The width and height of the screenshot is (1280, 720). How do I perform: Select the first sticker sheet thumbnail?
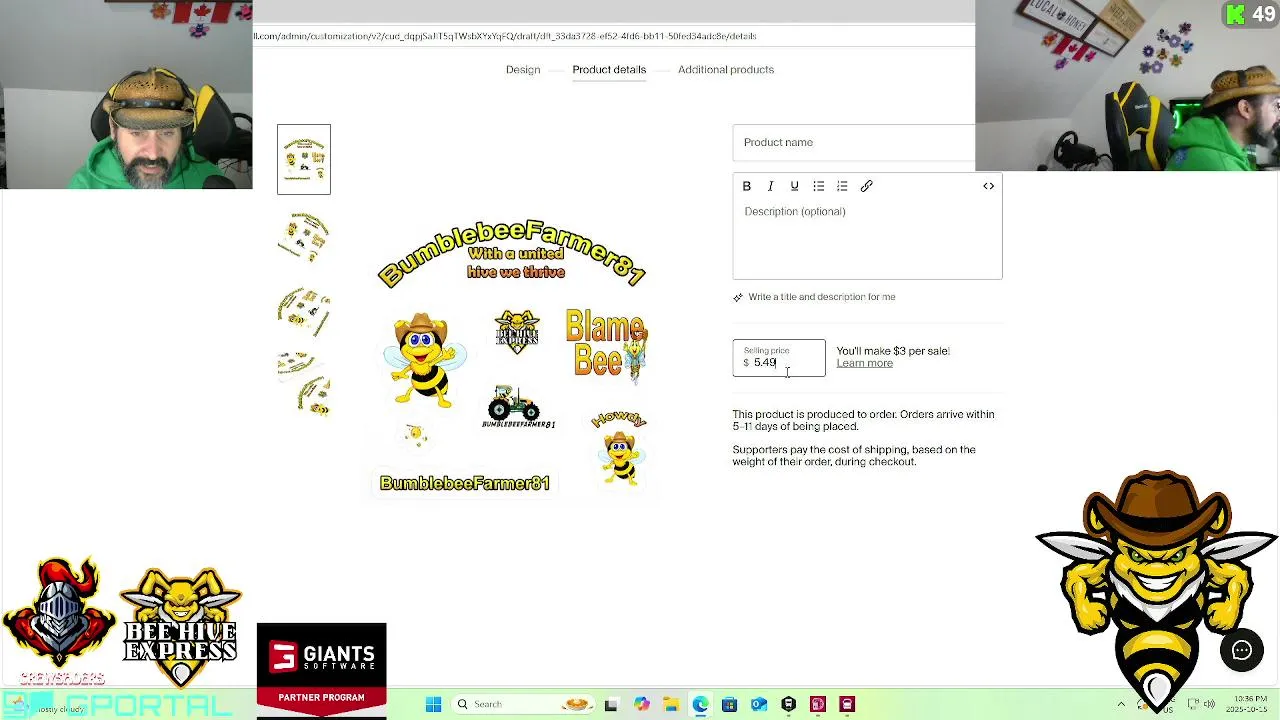304,159
